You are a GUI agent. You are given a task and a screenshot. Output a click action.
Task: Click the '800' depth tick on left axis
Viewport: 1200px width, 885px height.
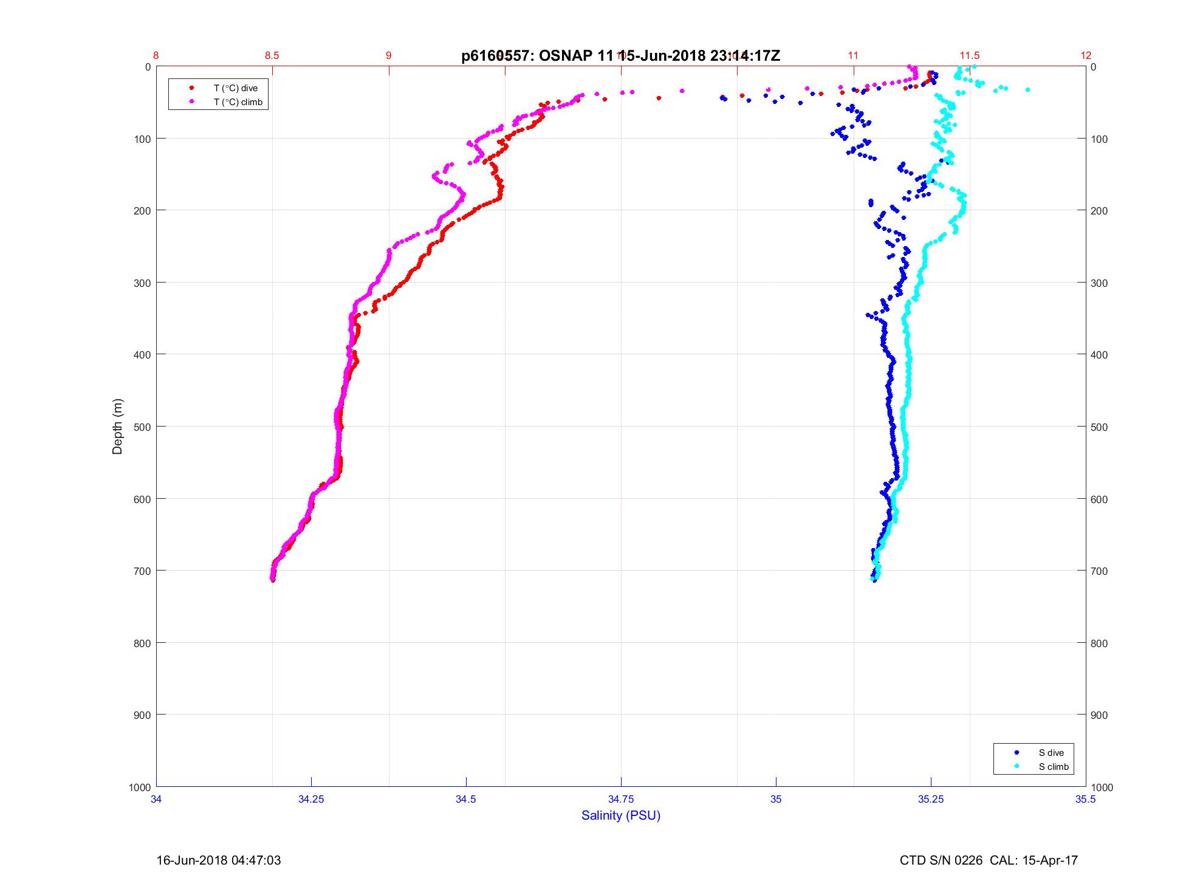(142, 643)
